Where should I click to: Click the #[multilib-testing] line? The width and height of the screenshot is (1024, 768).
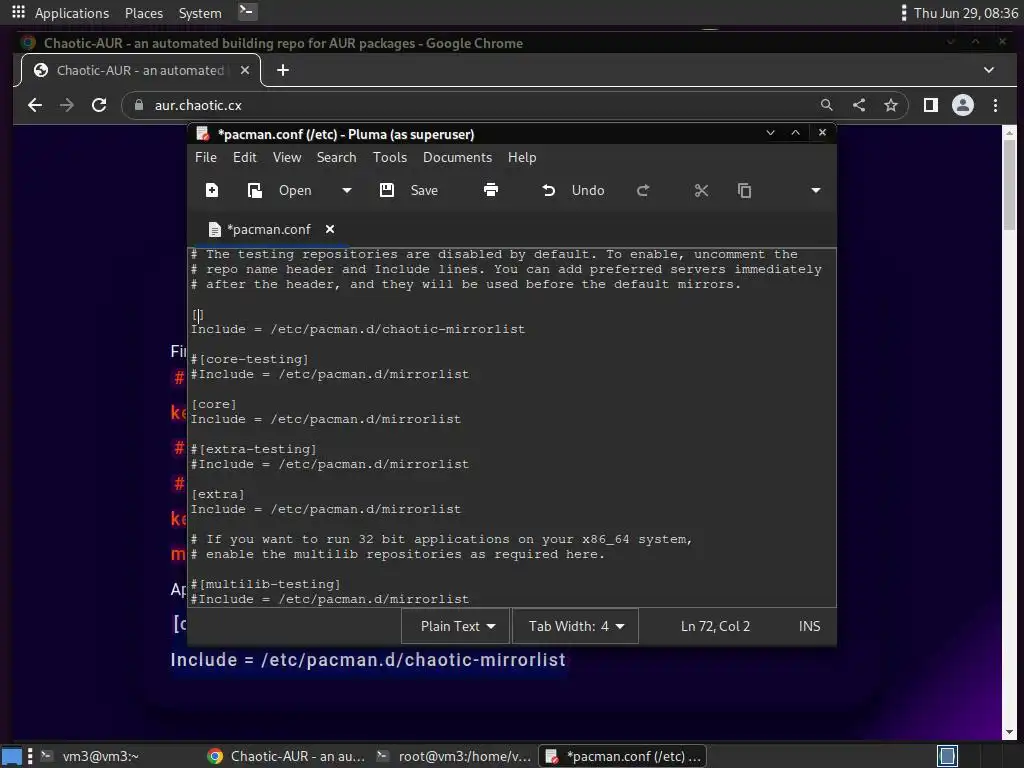265,584
